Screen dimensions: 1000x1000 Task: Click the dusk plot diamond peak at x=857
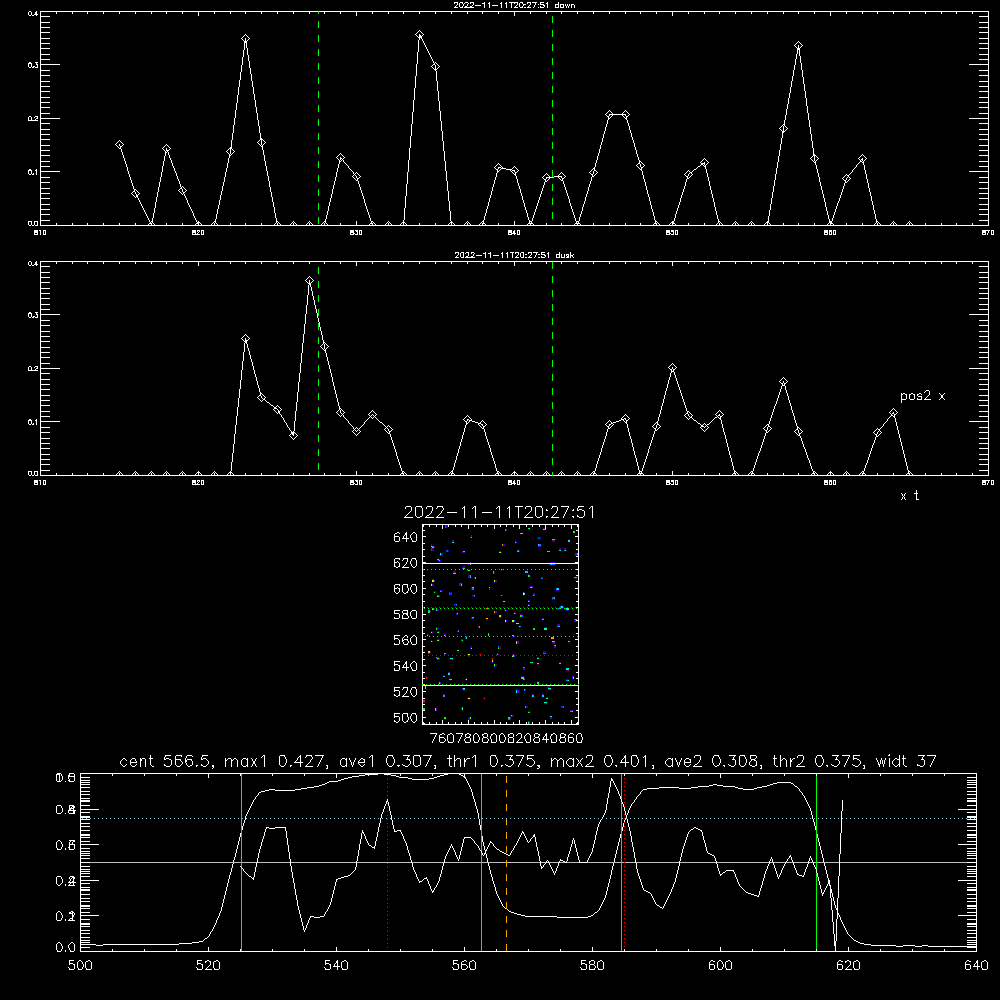pyautogui.click(x=783, y=382)
